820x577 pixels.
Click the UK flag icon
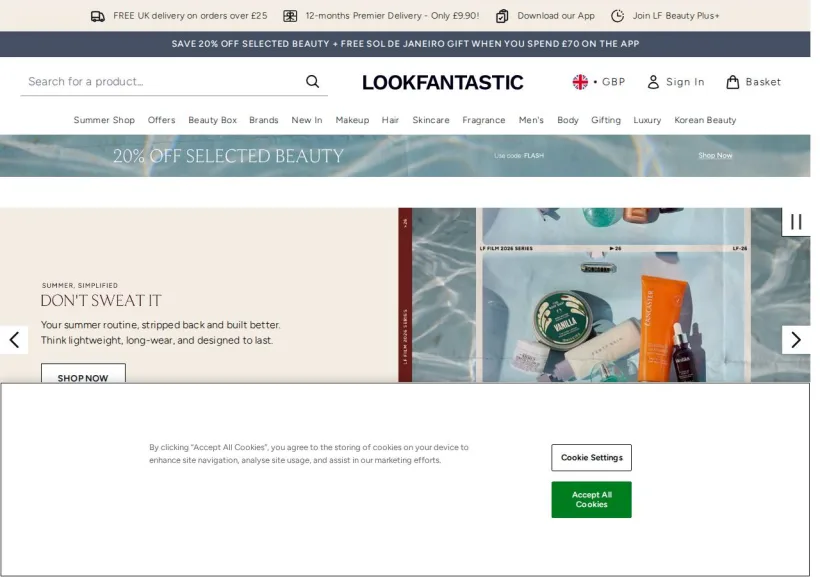click(x=580, y=82)
